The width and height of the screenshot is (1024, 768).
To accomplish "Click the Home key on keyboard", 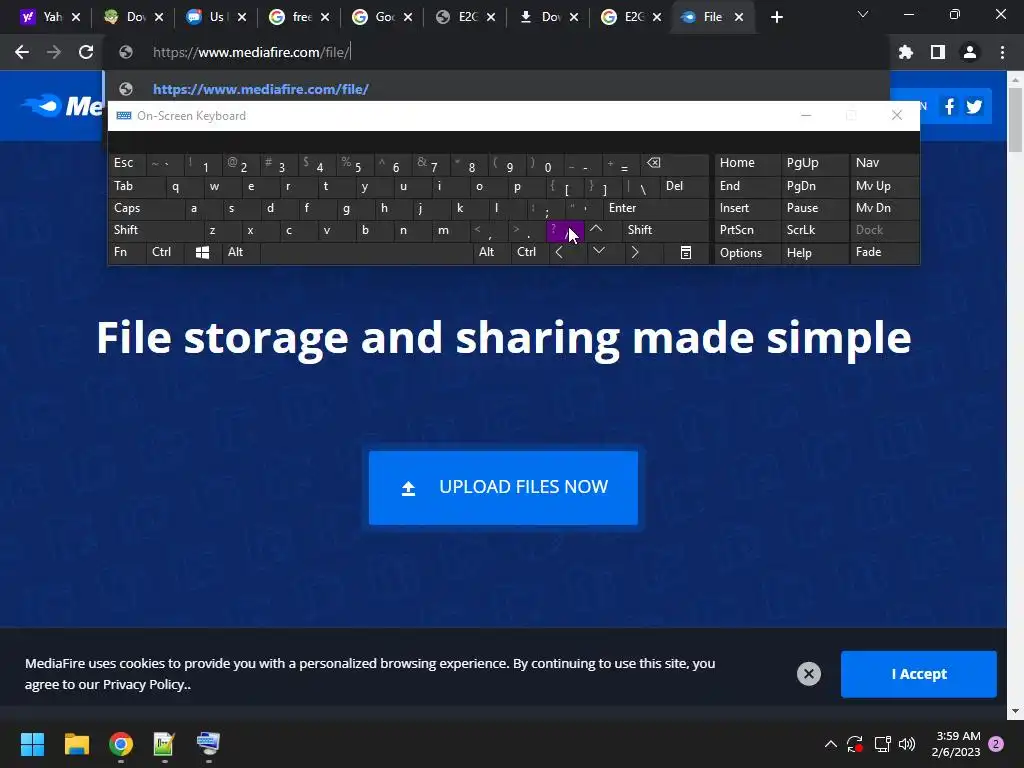I will pyautogui.click(x=747, y=163).
